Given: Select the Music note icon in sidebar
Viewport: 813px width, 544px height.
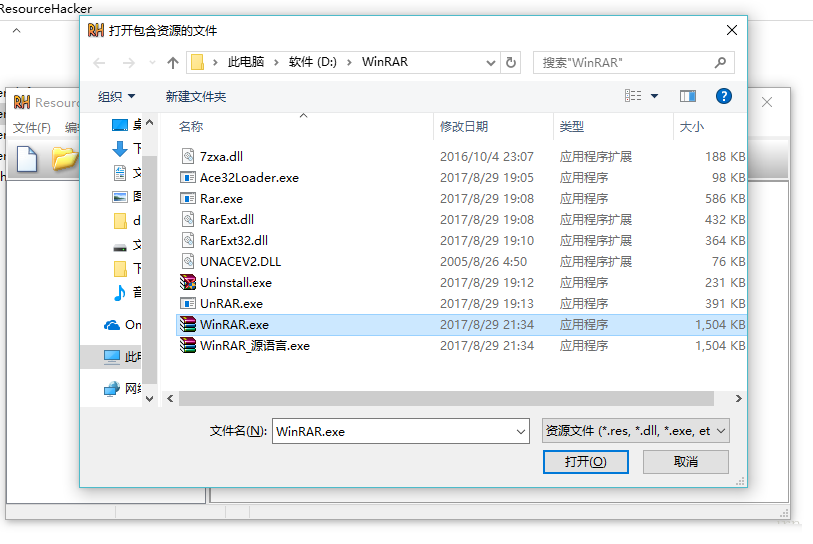Looking at the screenshot, I should pos(120,293).
